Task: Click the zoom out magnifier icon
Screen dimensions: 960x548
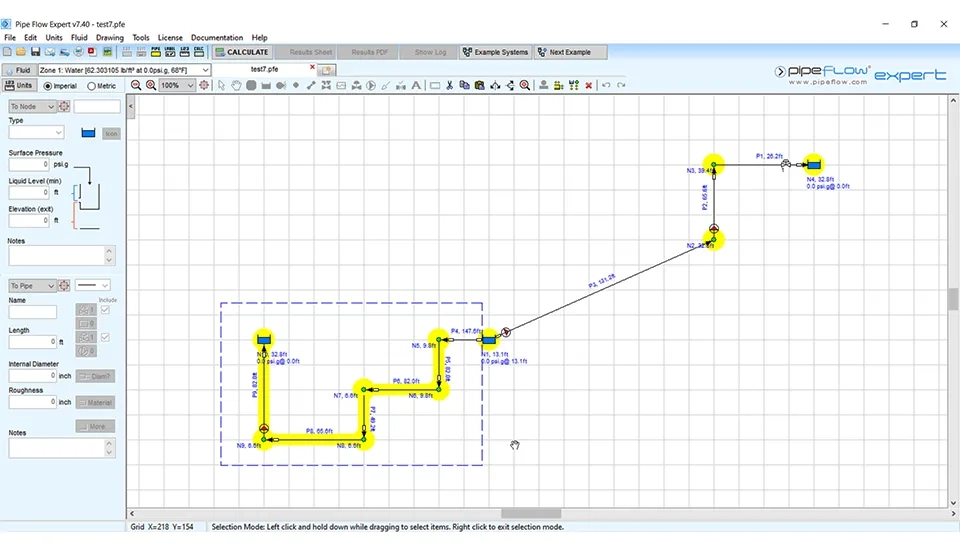Action: [x=136, y=86]
